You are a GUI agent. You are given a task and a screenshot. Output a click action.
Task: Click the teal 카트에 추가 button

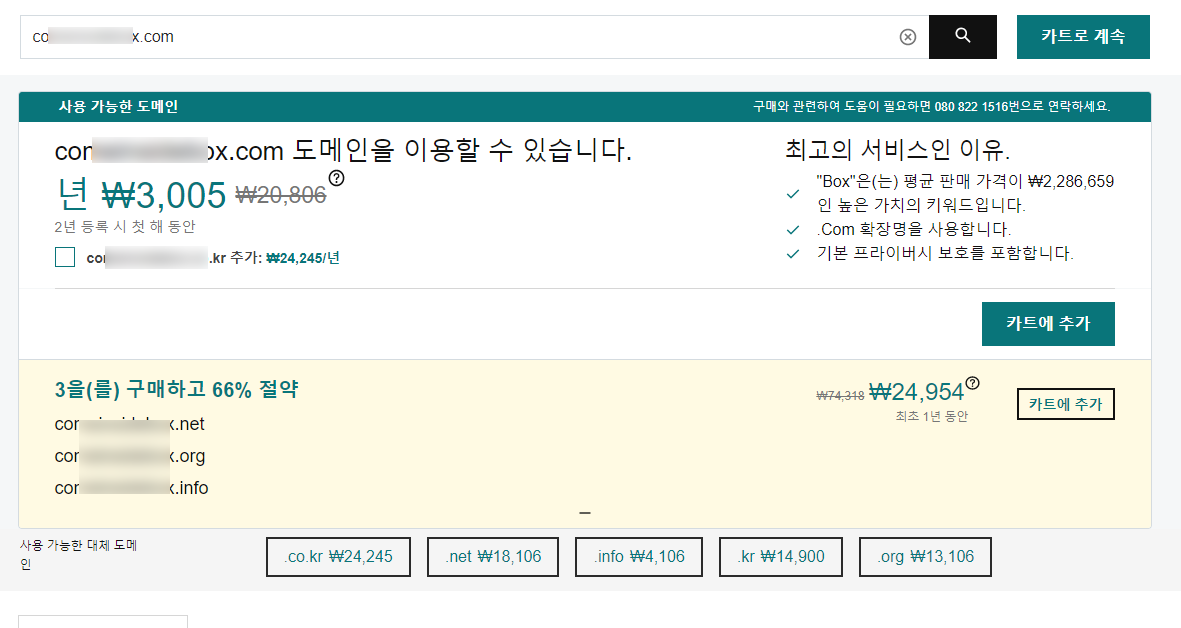click(1048, 323)
